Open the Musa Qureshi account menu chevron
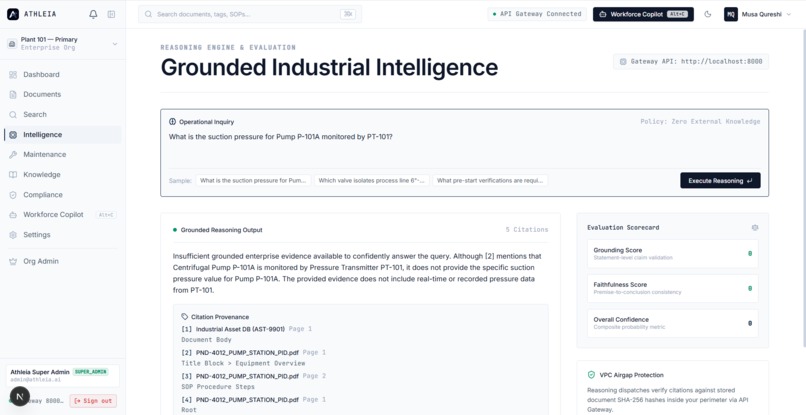 pyautogui.click(x=789, y=14)
